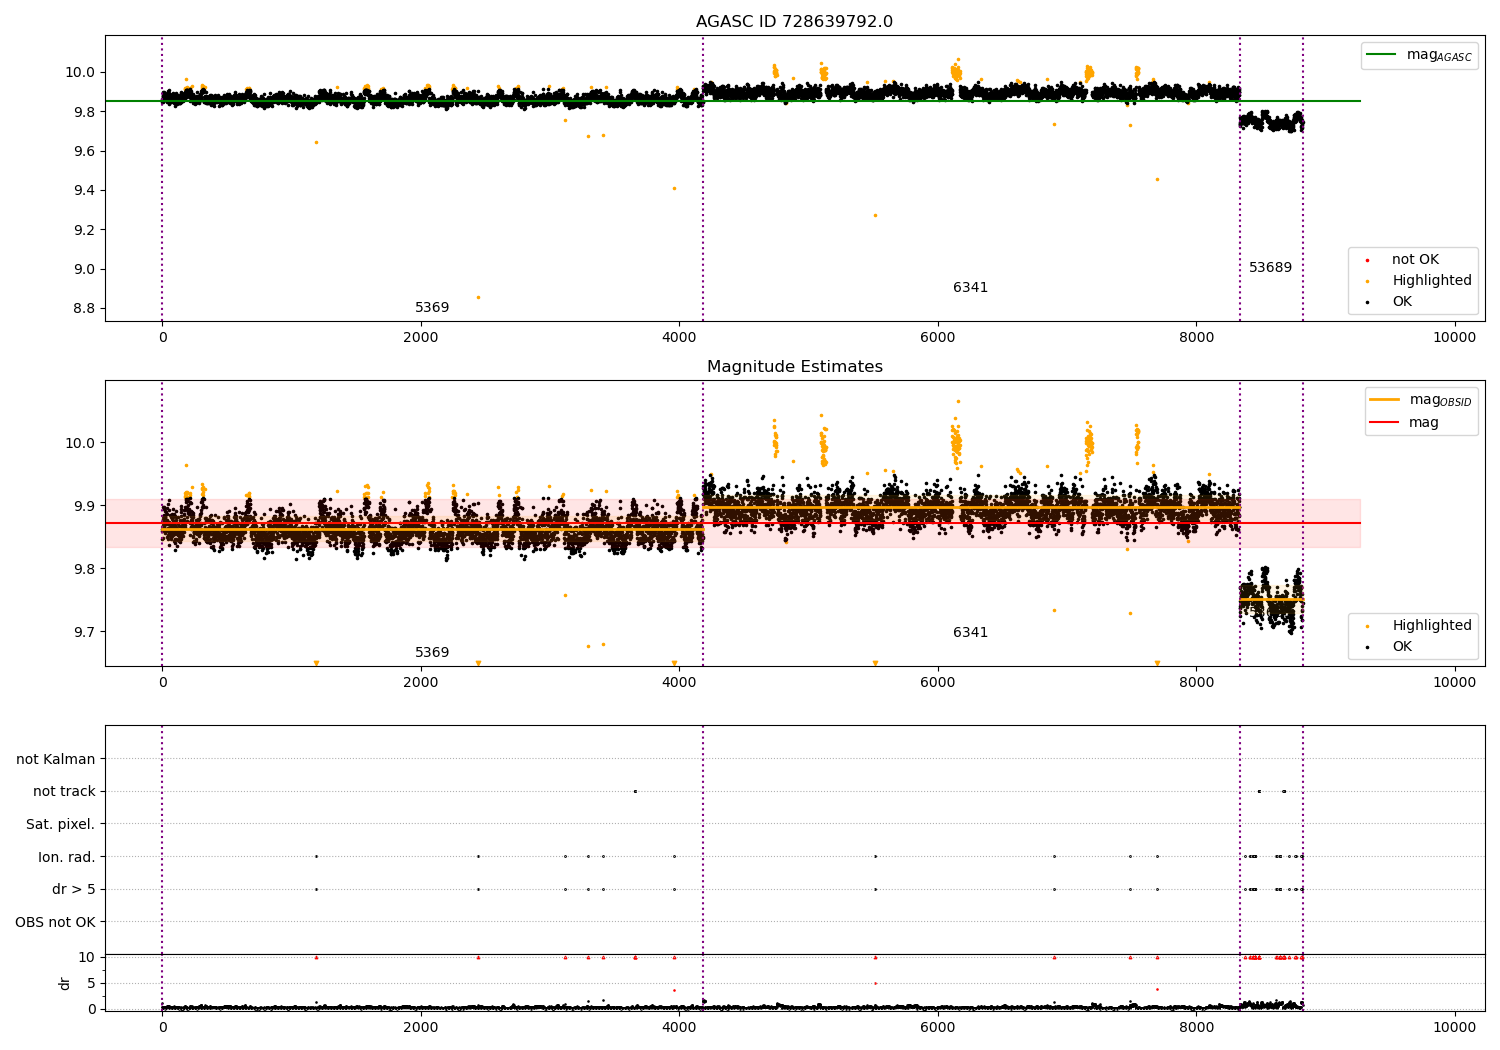Viewport: 1500px width, 1050px height.
Task: Click the 'not track' row label
Action: point(64,791)
